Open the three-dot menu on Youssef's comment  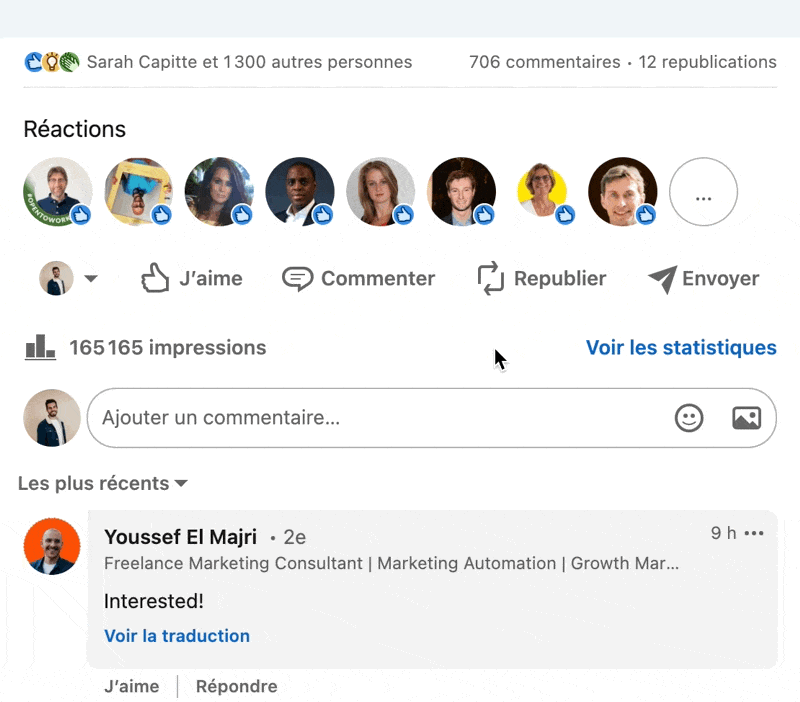tap(754, 534)
